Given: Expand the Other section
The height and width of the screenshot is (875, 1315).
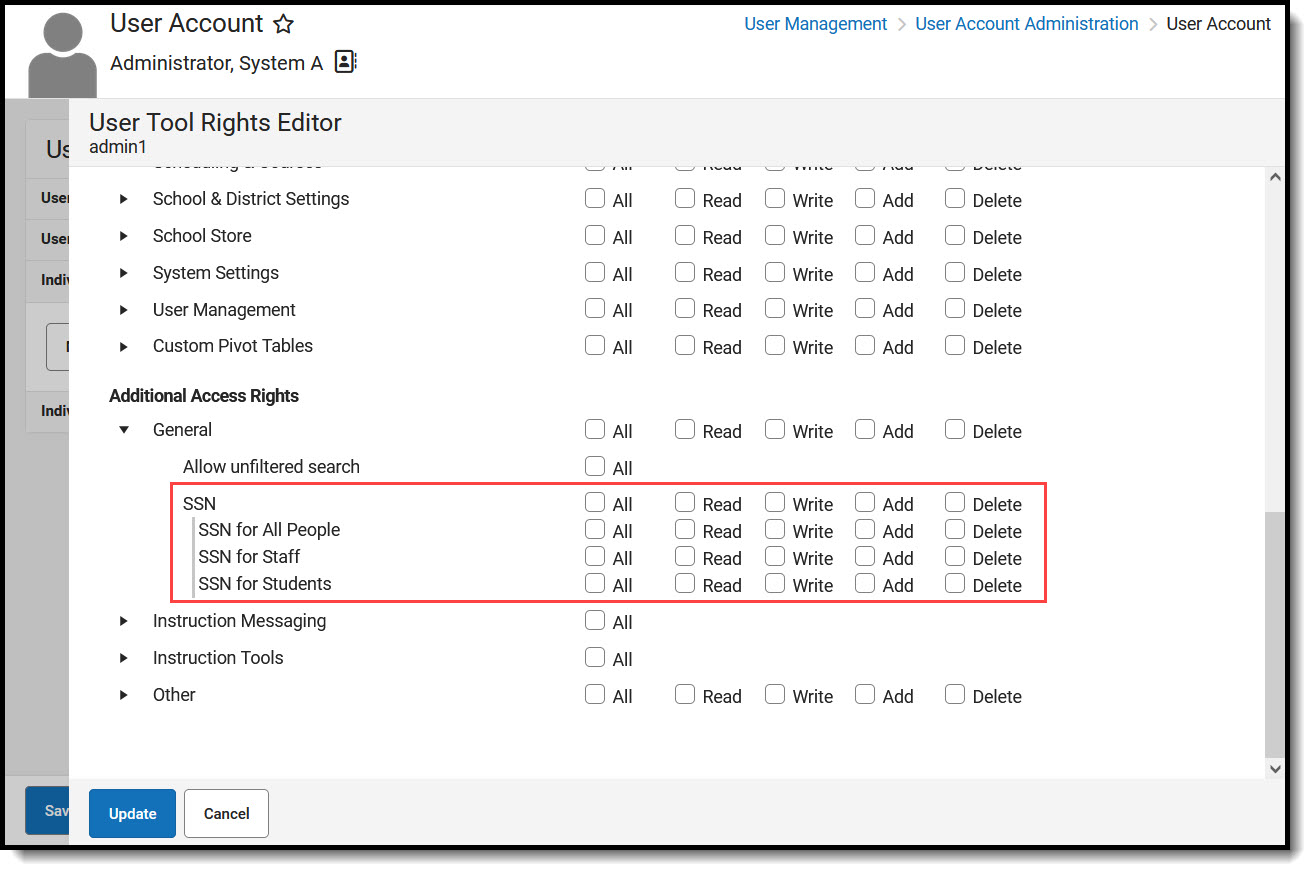Looking at the screenshot, I should pyautogui.click(x=124, y=695).
